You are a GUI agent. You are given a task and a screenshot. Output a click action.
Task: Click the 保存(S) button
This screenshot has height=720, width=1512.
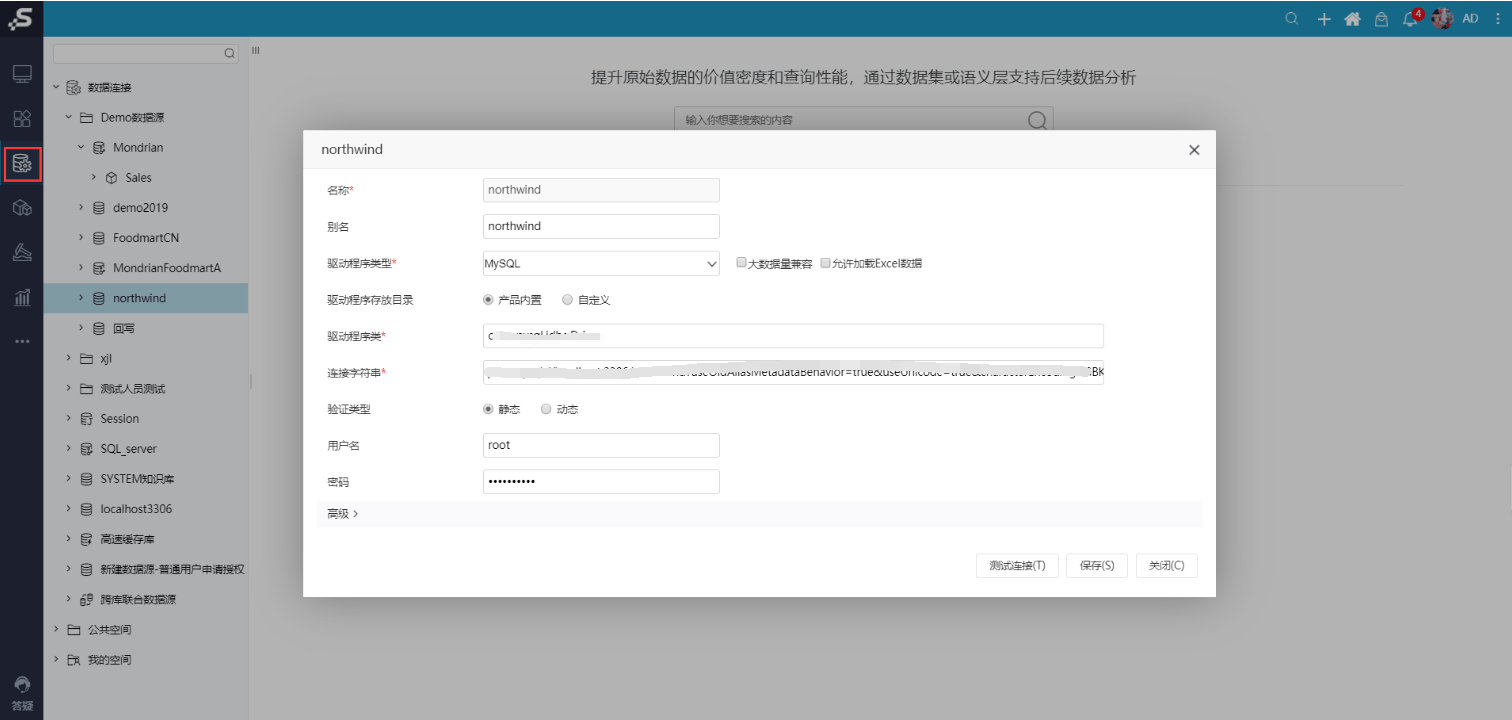click(x=1096, y=565)
